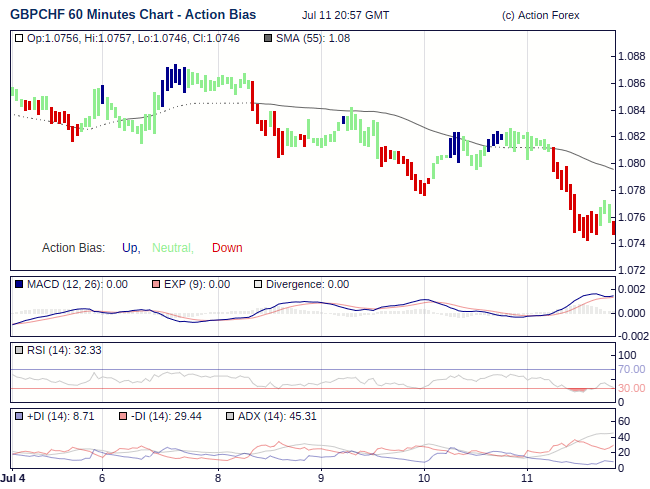Click the GBPCHF 60 Minutes Chart title
The width and height of the screenshot is (650, 489).
tap(132, 15)
